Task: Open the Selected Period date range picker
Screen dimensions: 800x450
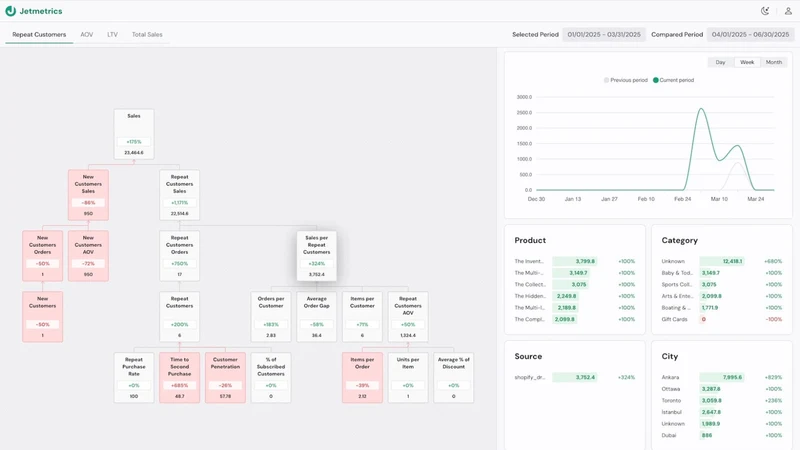Action: [604, 35]
